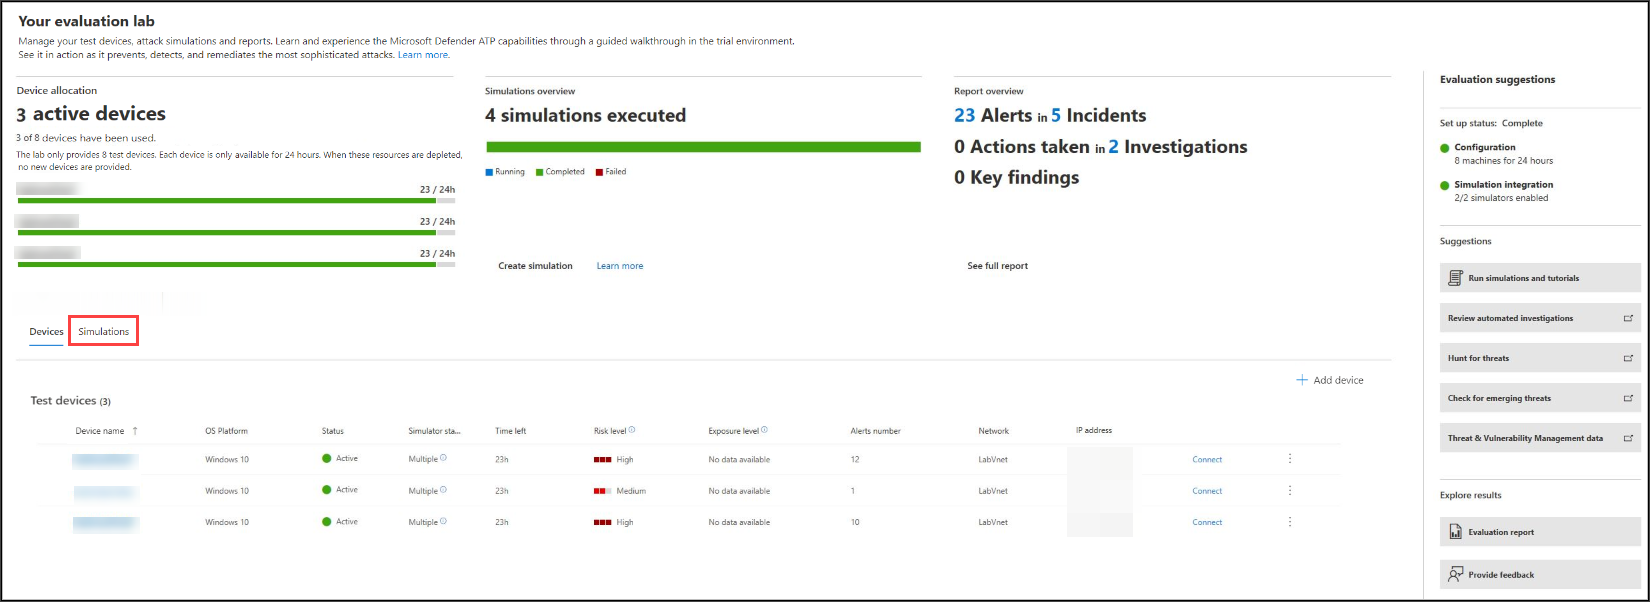Connect to the Medium risk device
Screen dimensions: 1650x602
coord(1207,491)
